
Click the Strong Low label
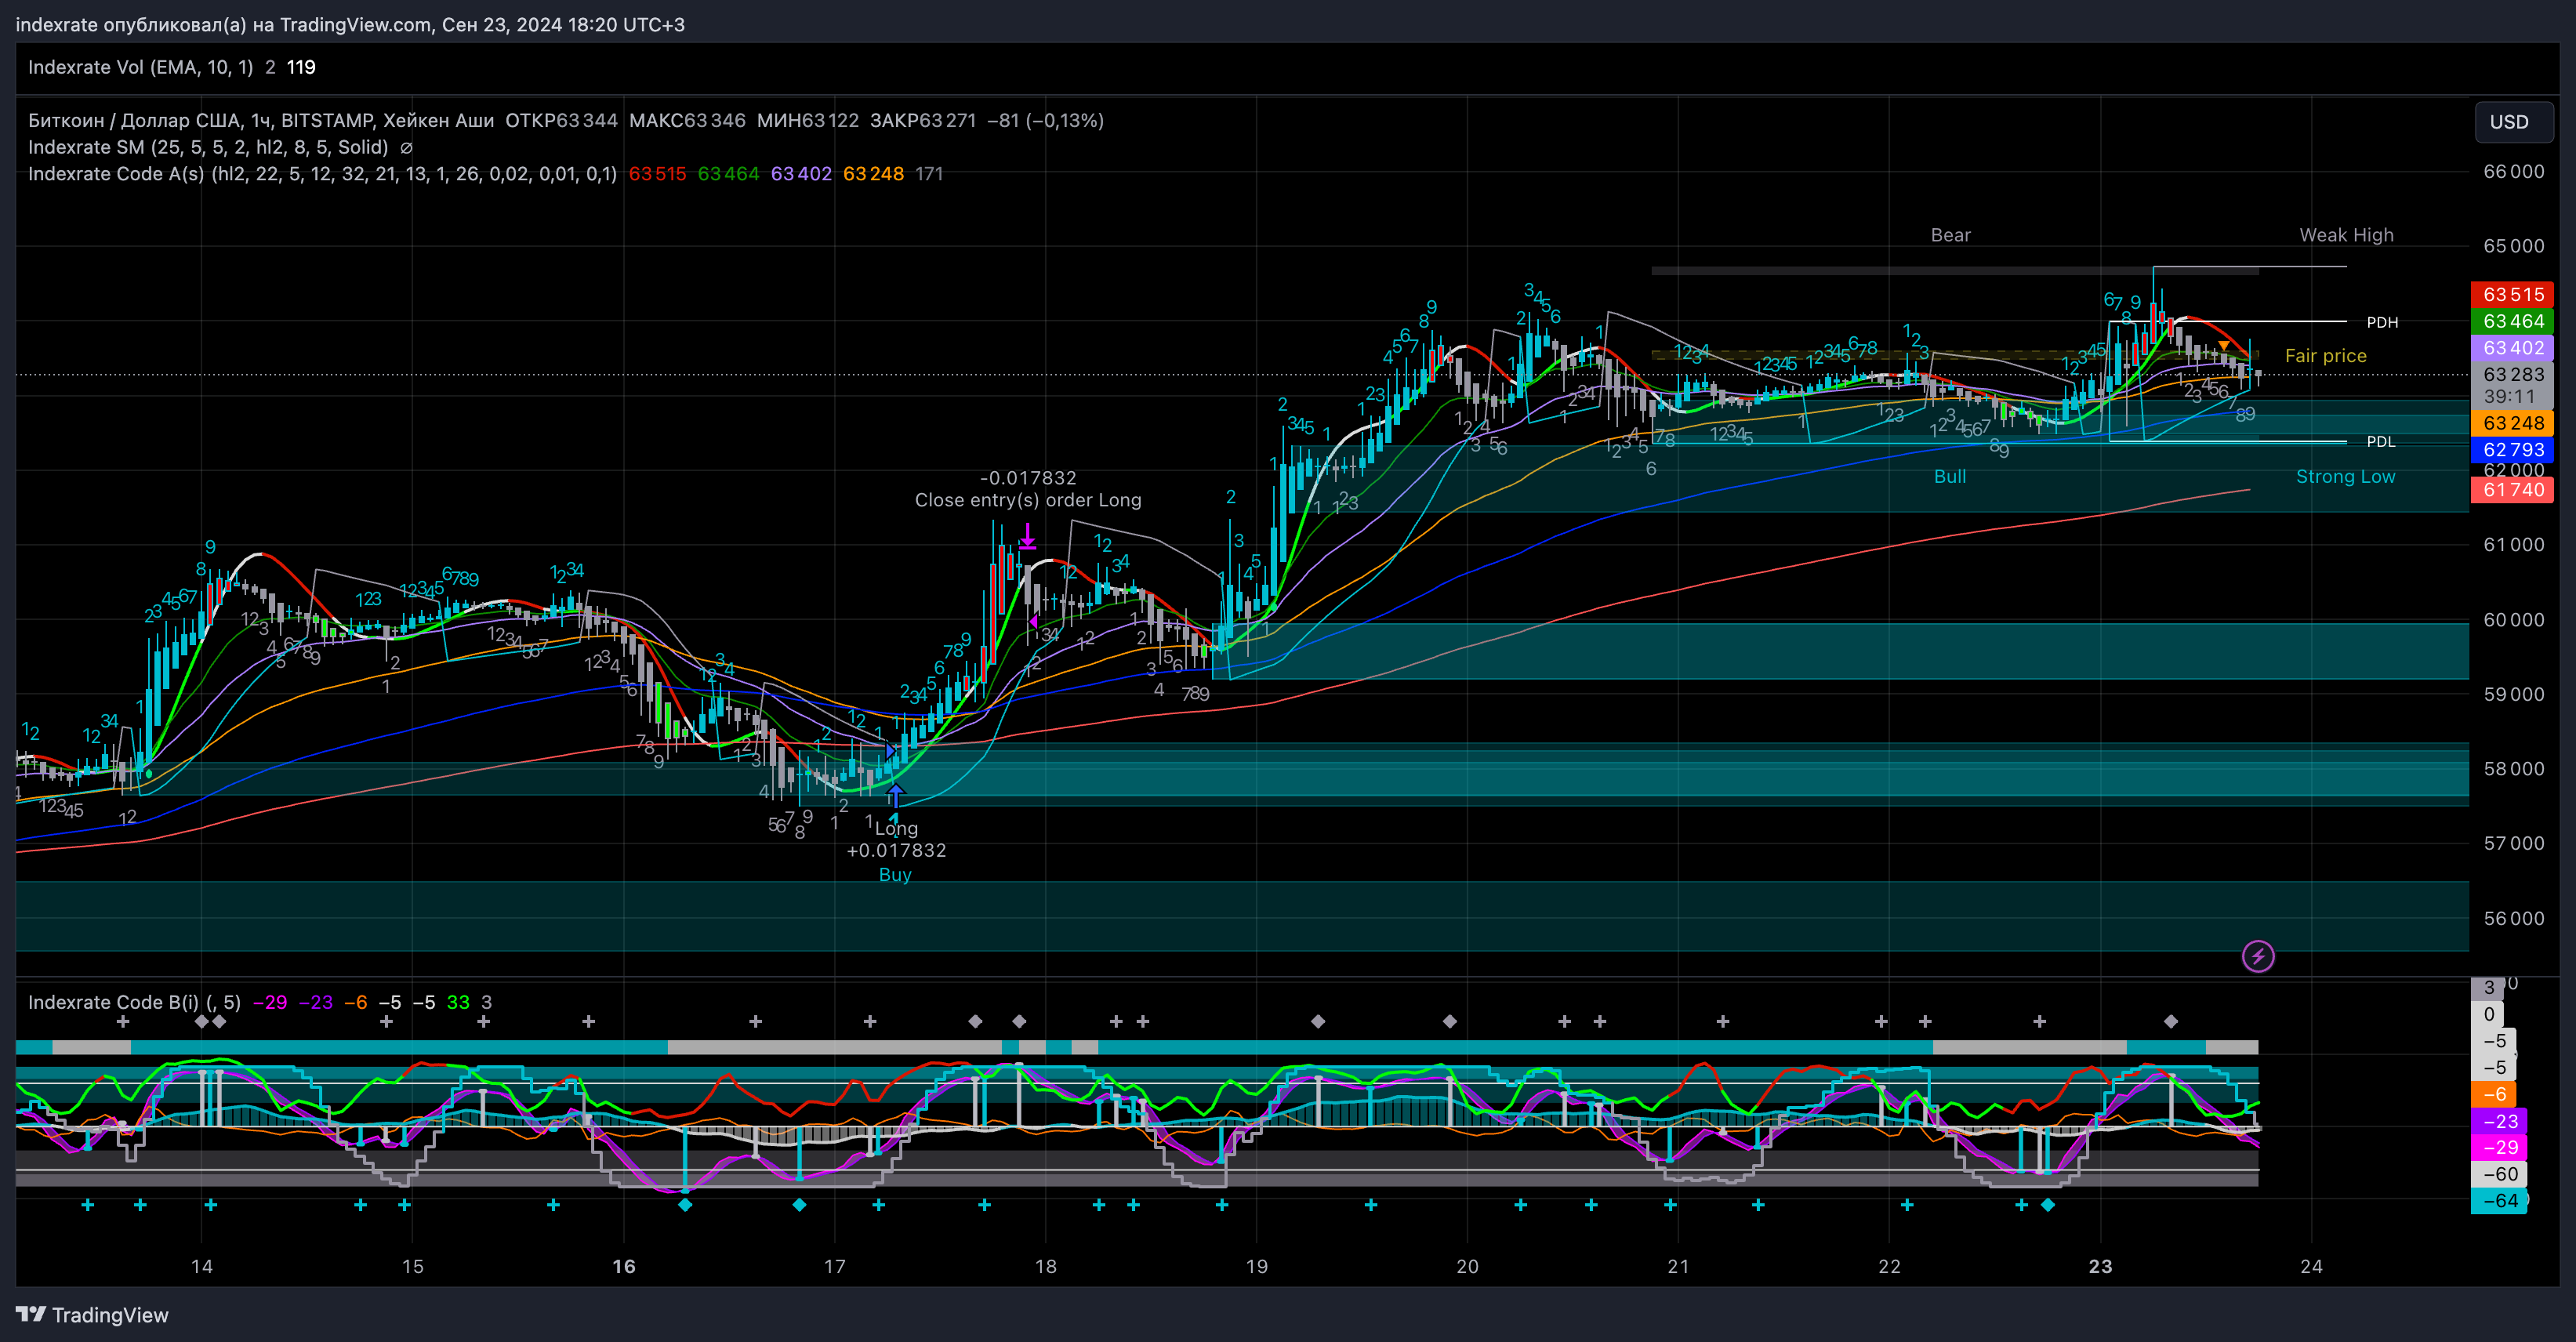tap(2345, 477)
